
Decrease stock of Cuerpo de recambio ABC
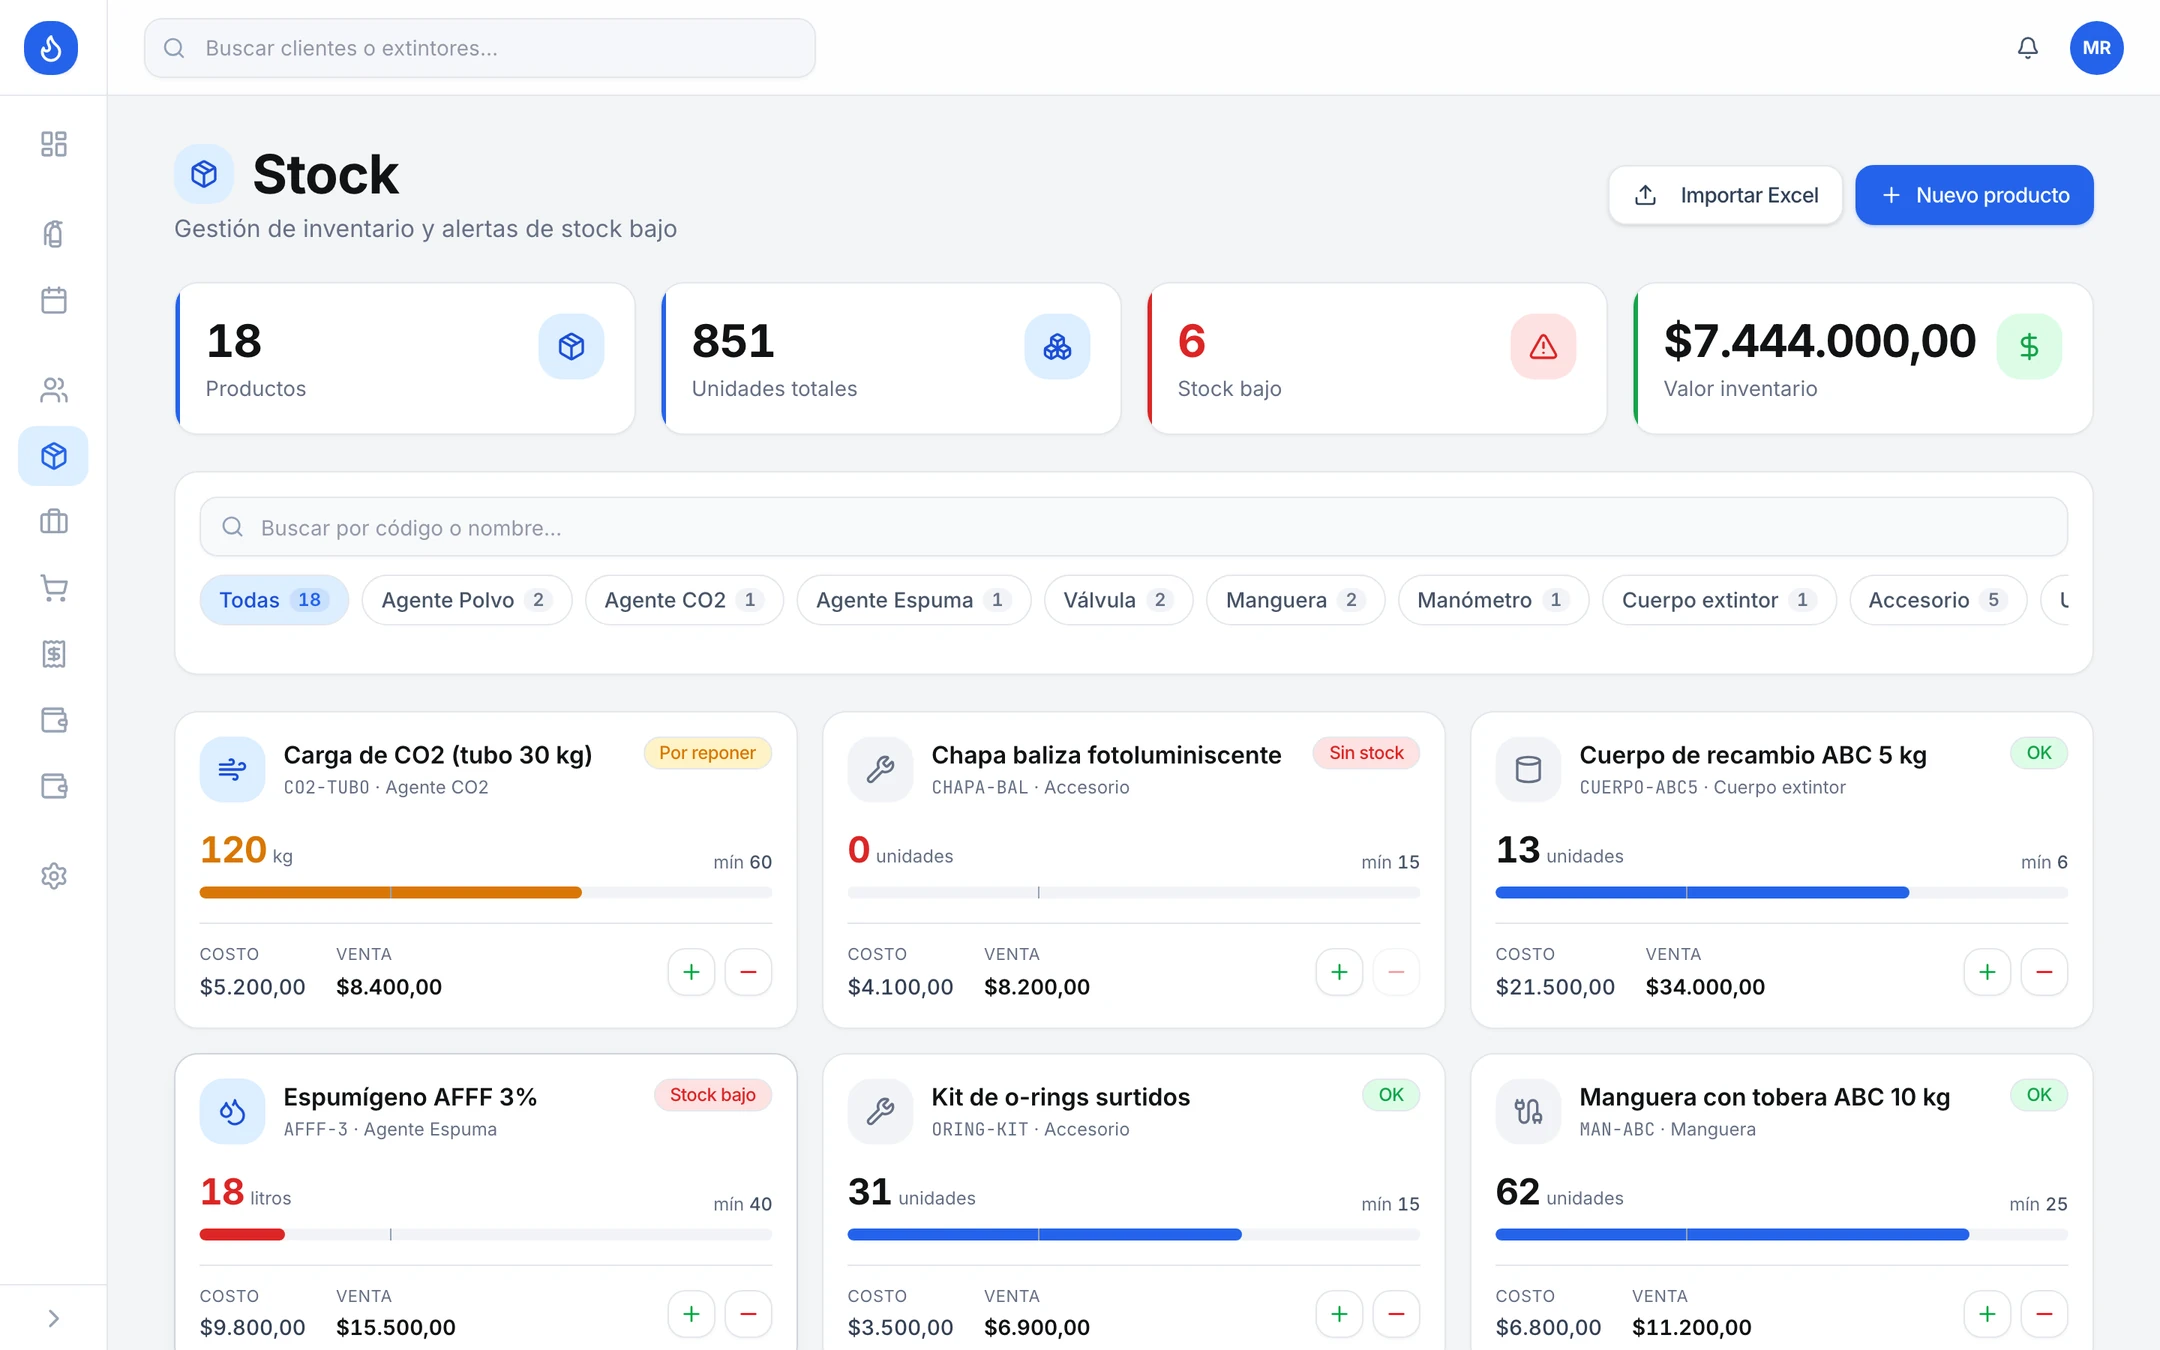pos(2044,972)
